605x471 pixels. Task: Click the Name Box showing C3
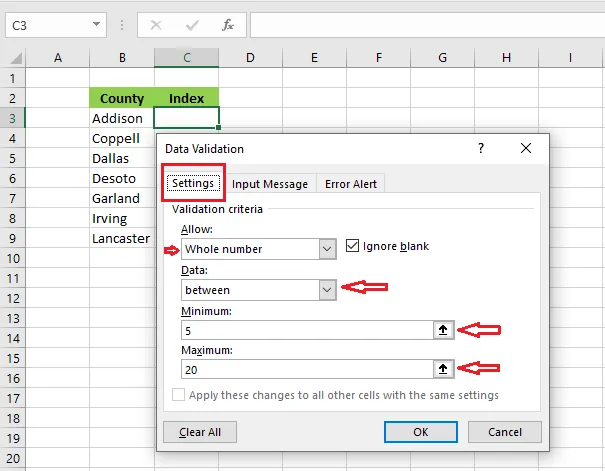point(49,25)
